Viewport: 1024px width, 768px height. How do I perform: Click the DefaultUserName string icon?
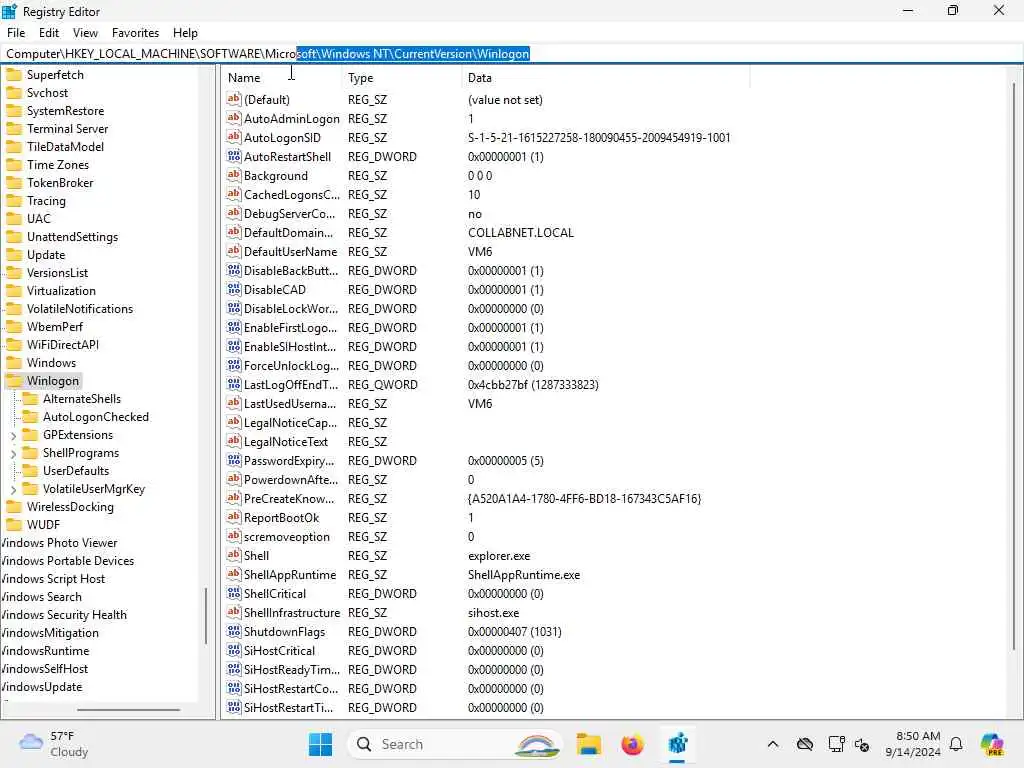pos(234,251)
